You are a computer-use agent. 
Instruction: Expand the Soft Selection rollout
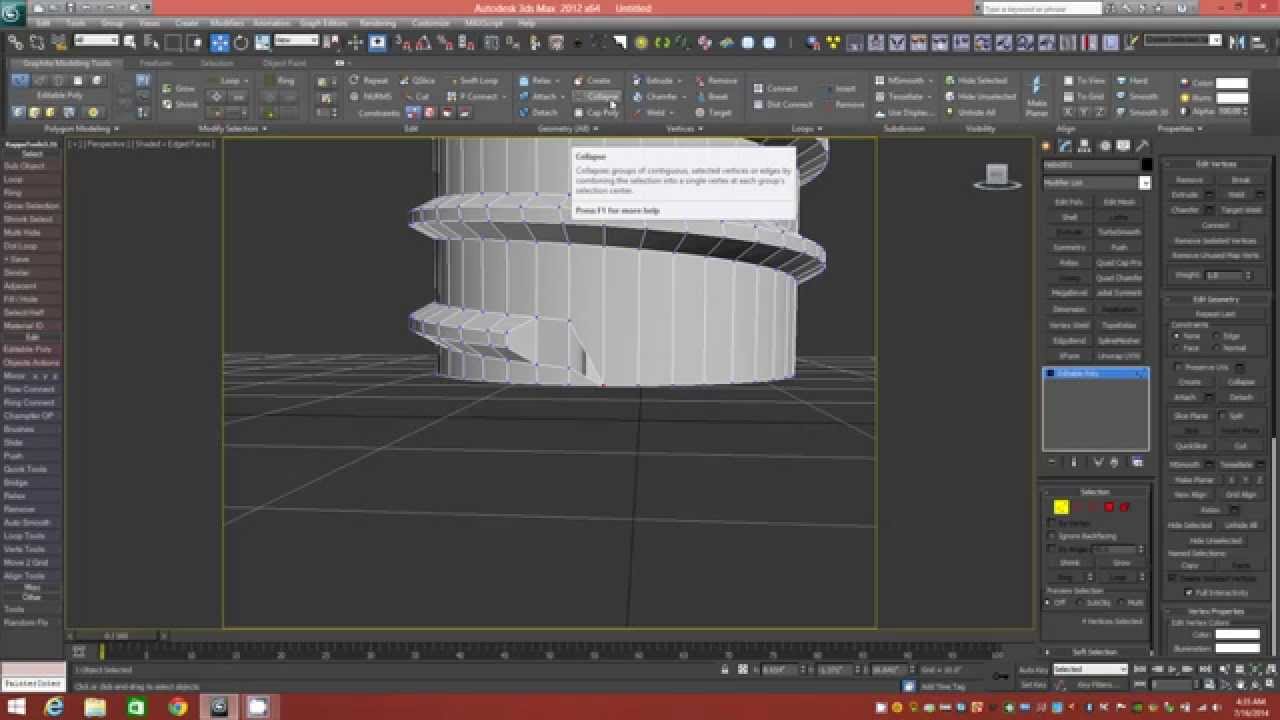[x=1095, y=652]
